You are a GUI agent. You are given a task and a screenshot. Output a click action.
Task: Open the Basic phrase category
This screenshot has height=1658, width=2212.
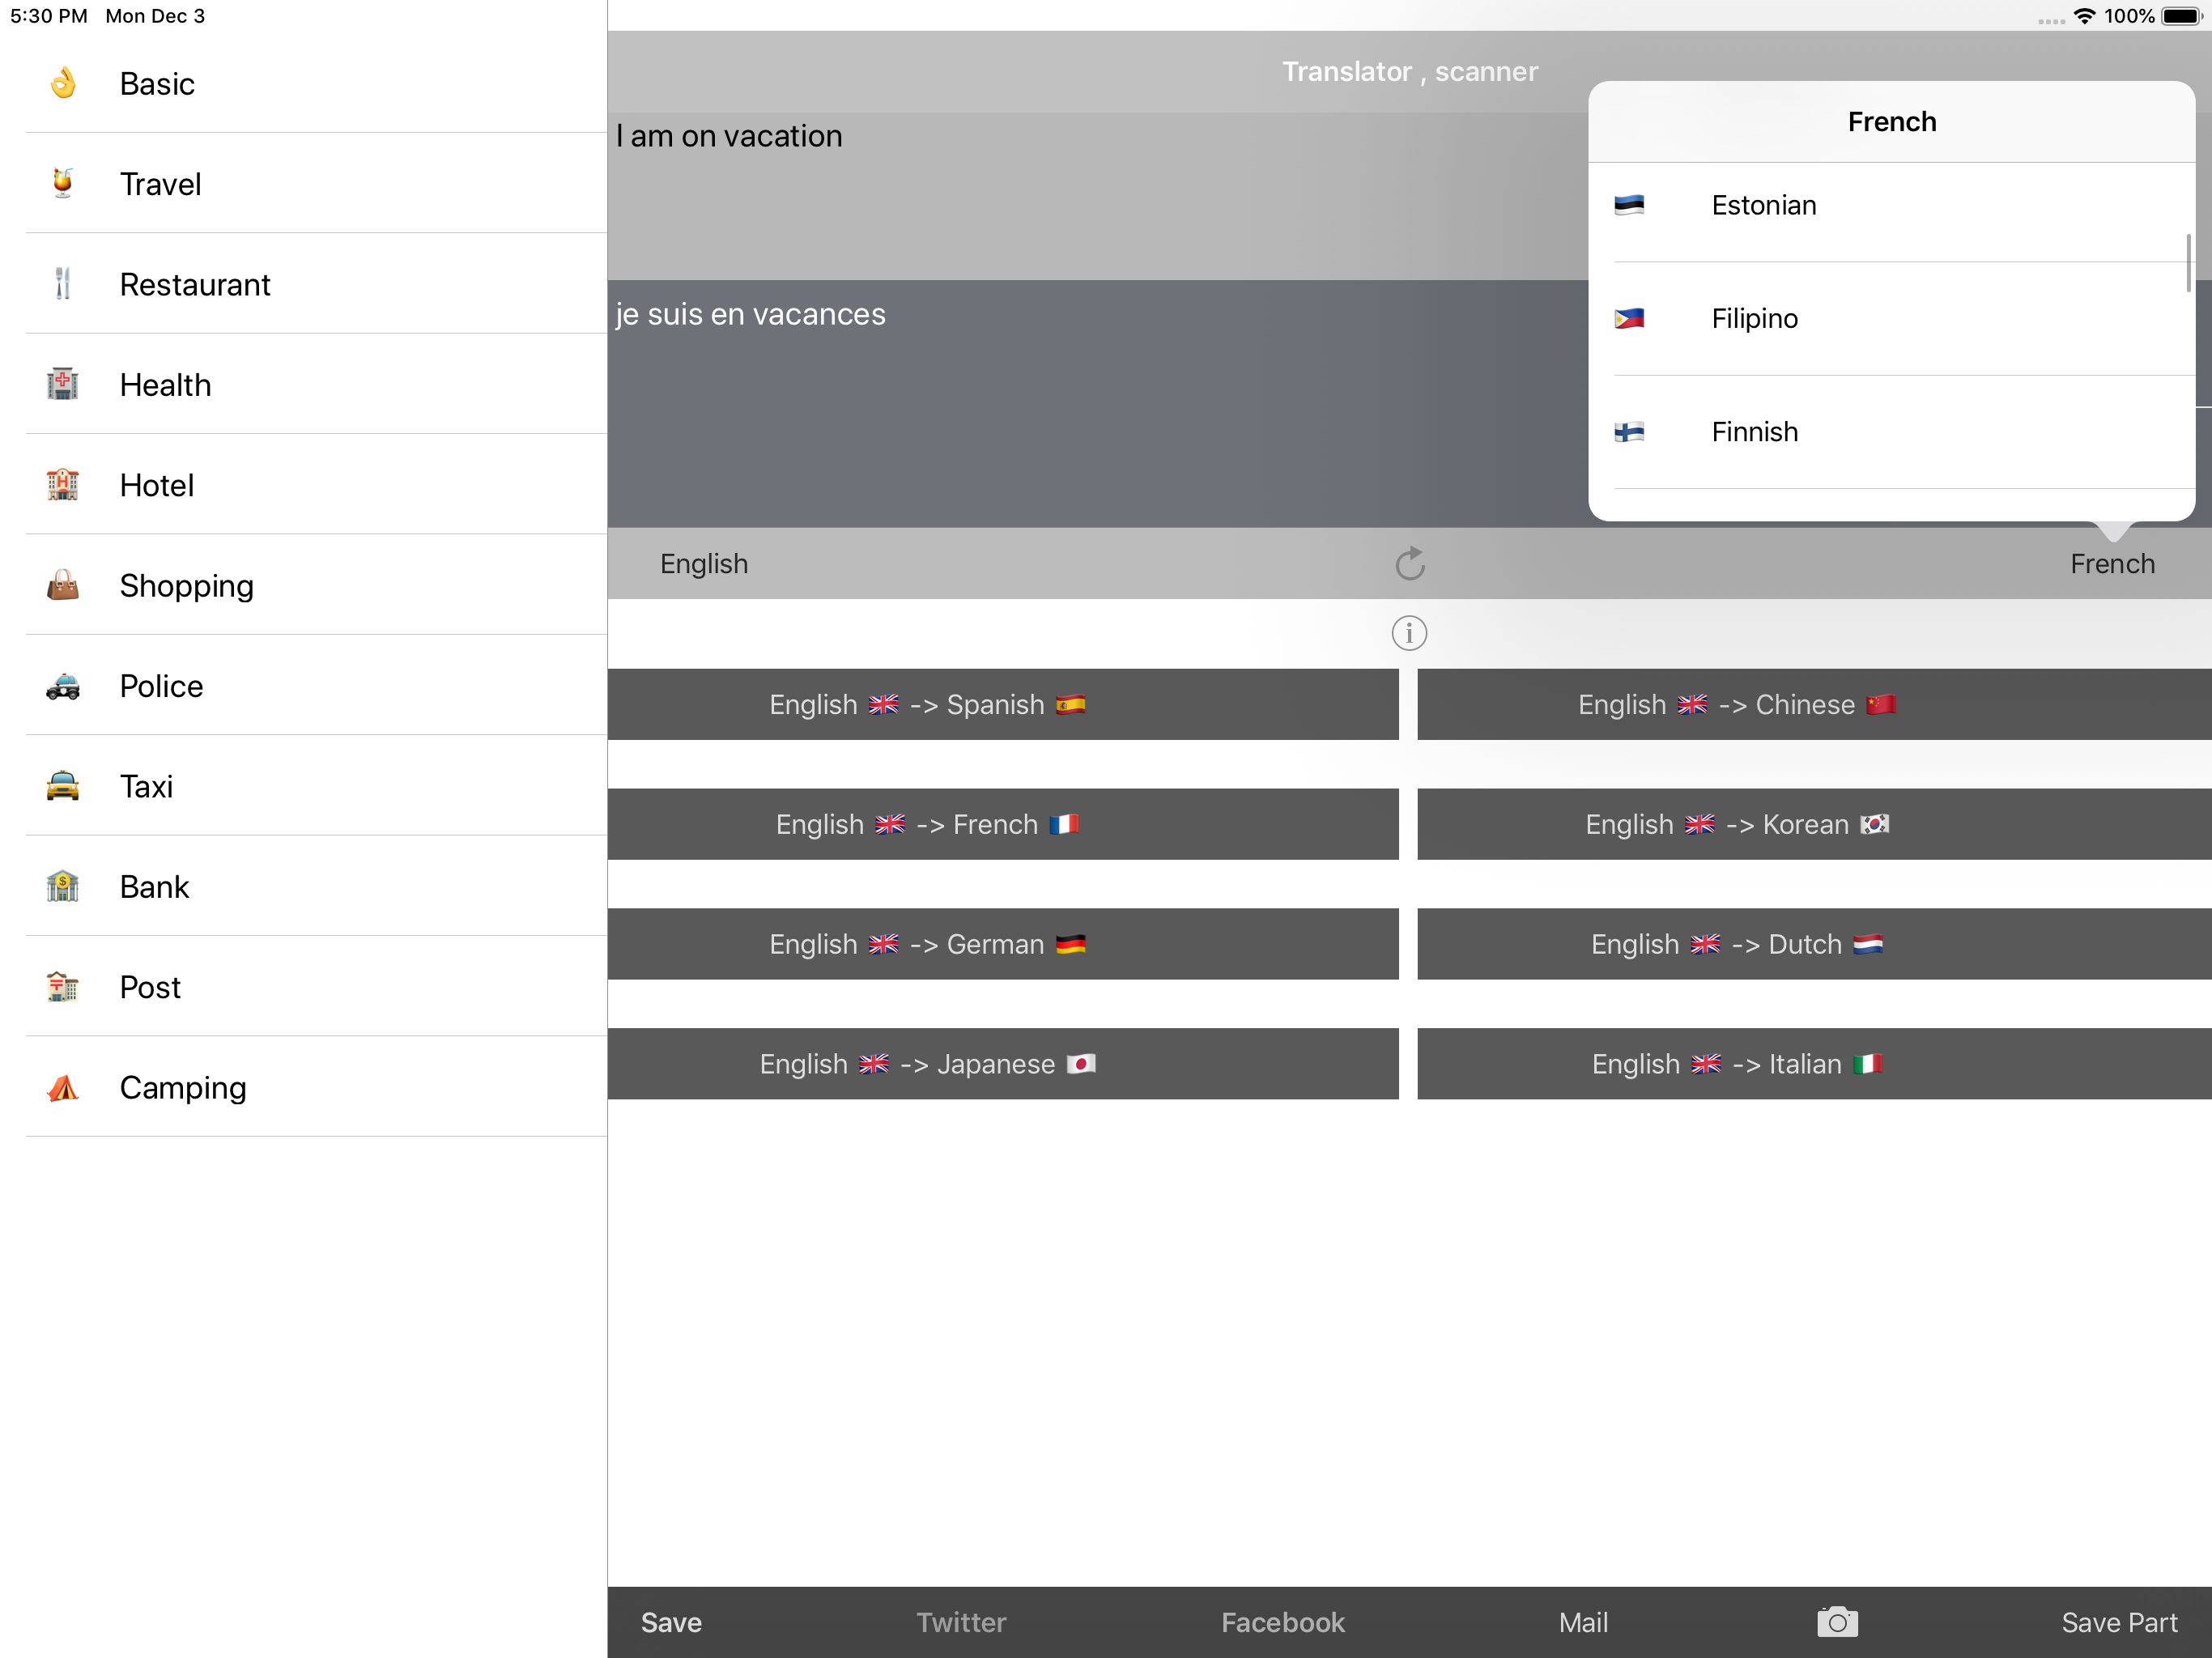[304, 83]
